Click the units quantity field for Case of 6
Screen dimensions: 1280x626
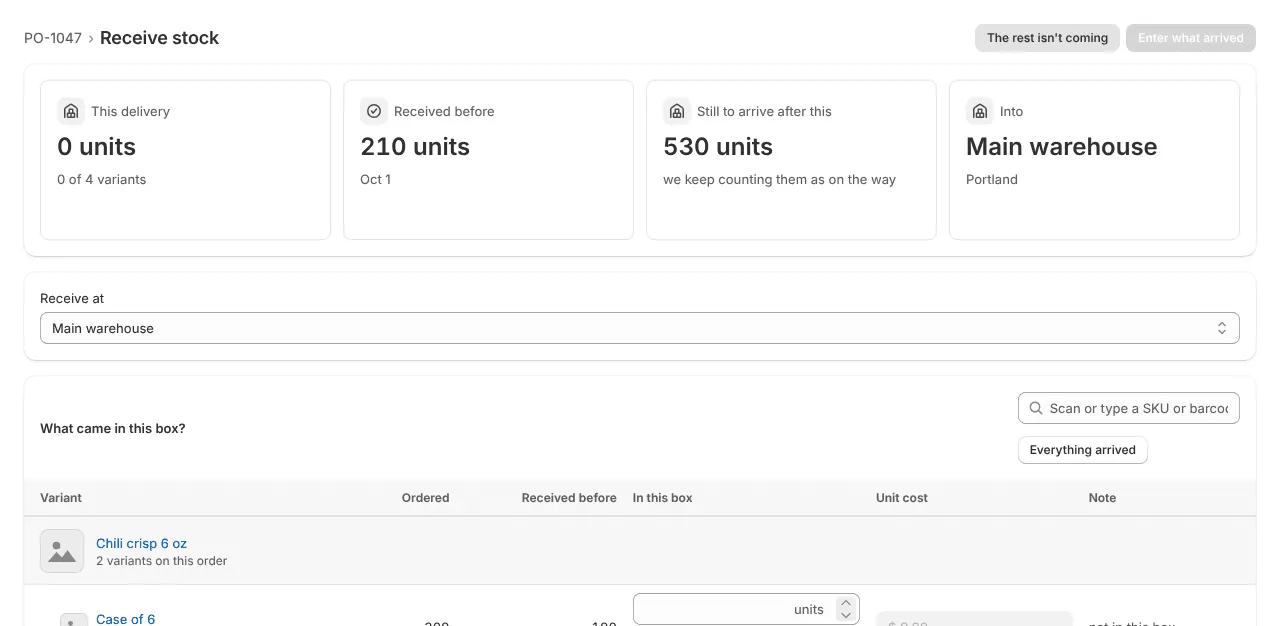point(746,609)
